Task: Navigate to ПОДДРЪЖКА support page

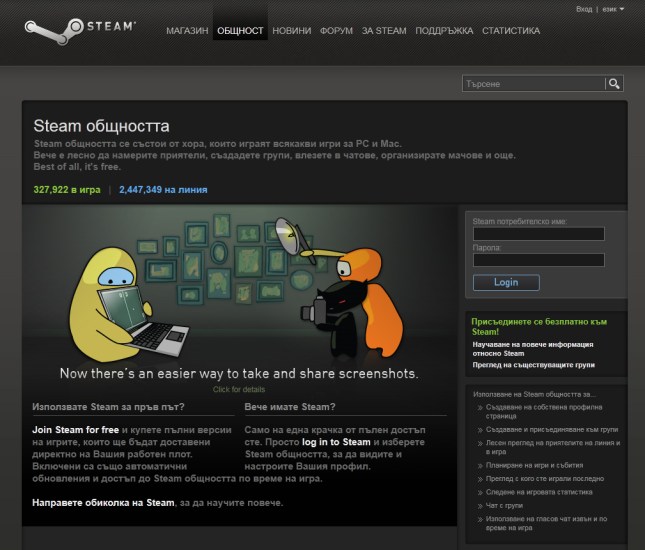Action: [x=444, y=31]
